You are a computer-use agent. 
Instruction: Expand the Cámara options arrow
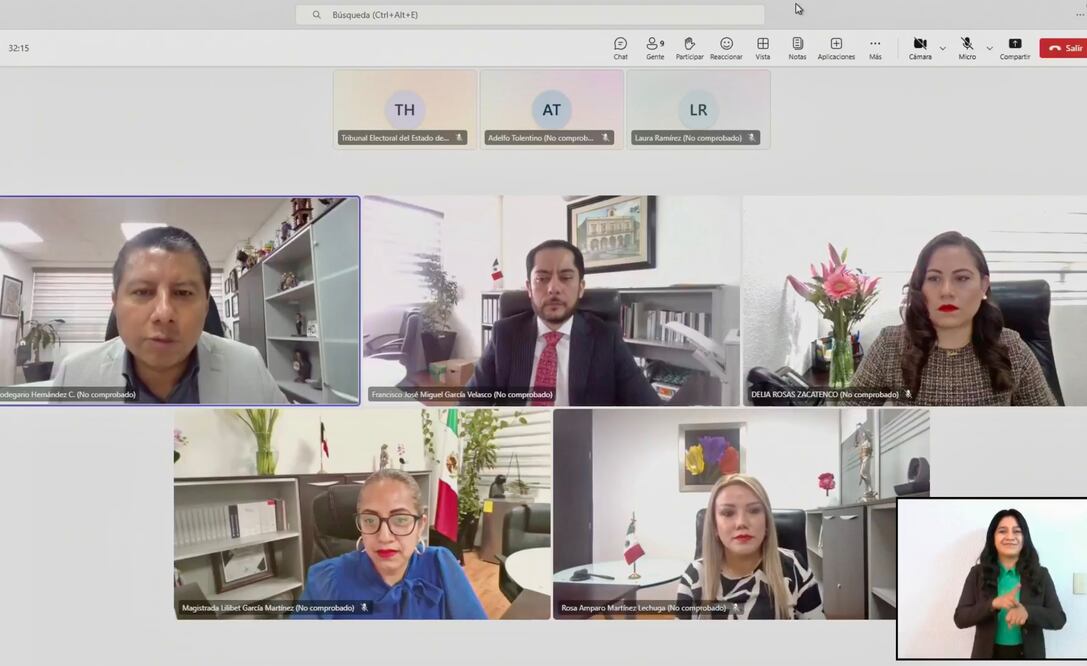pyautogui.click(x=942, y=48)
